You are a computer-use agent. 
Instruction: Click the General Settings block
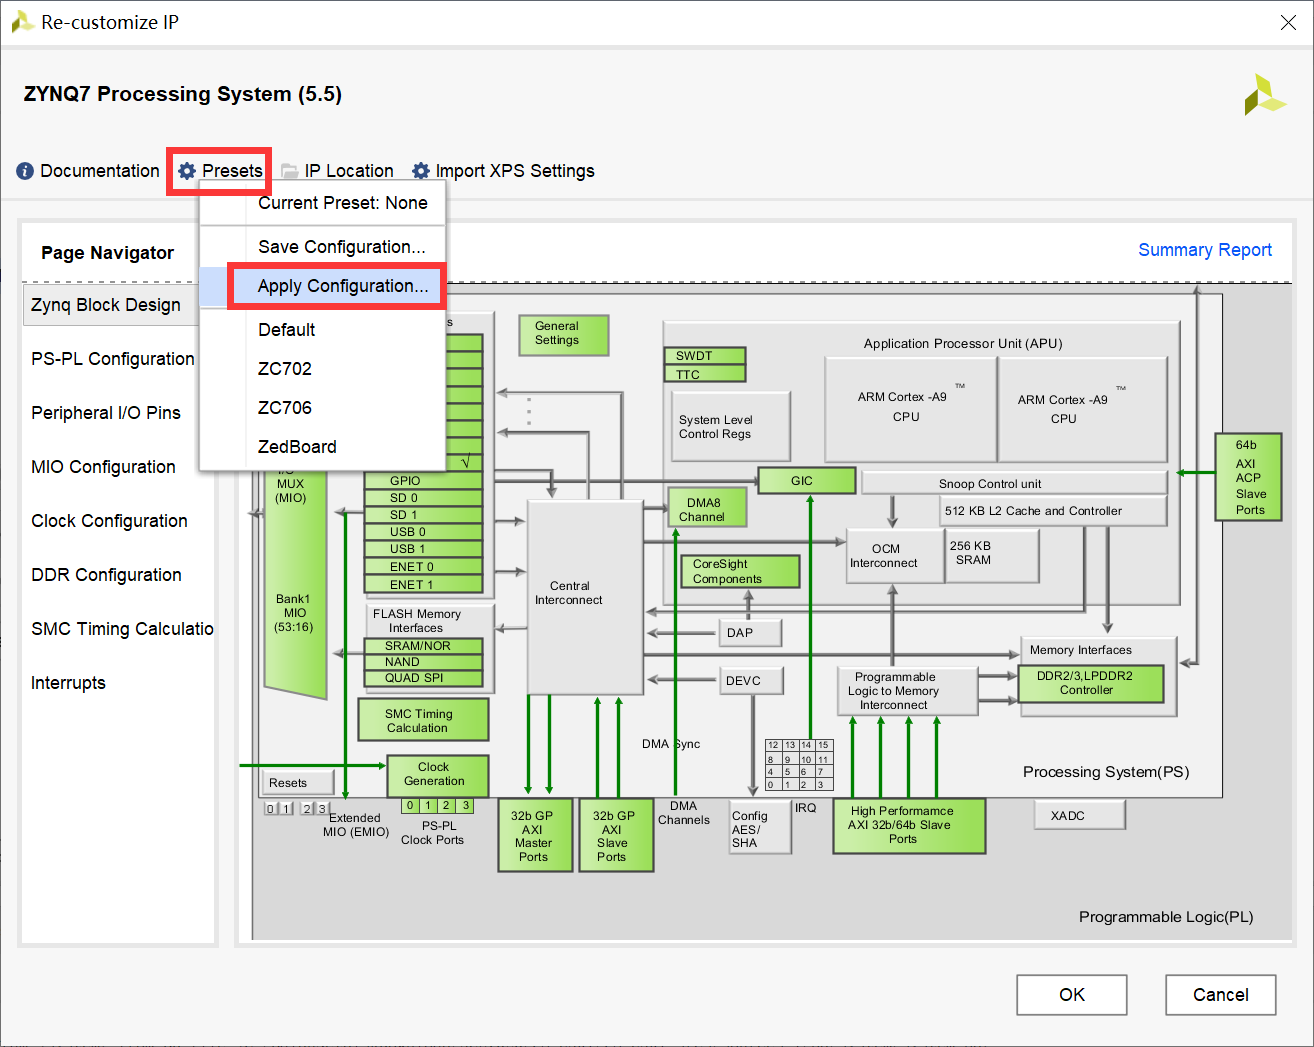coord(564,335)
